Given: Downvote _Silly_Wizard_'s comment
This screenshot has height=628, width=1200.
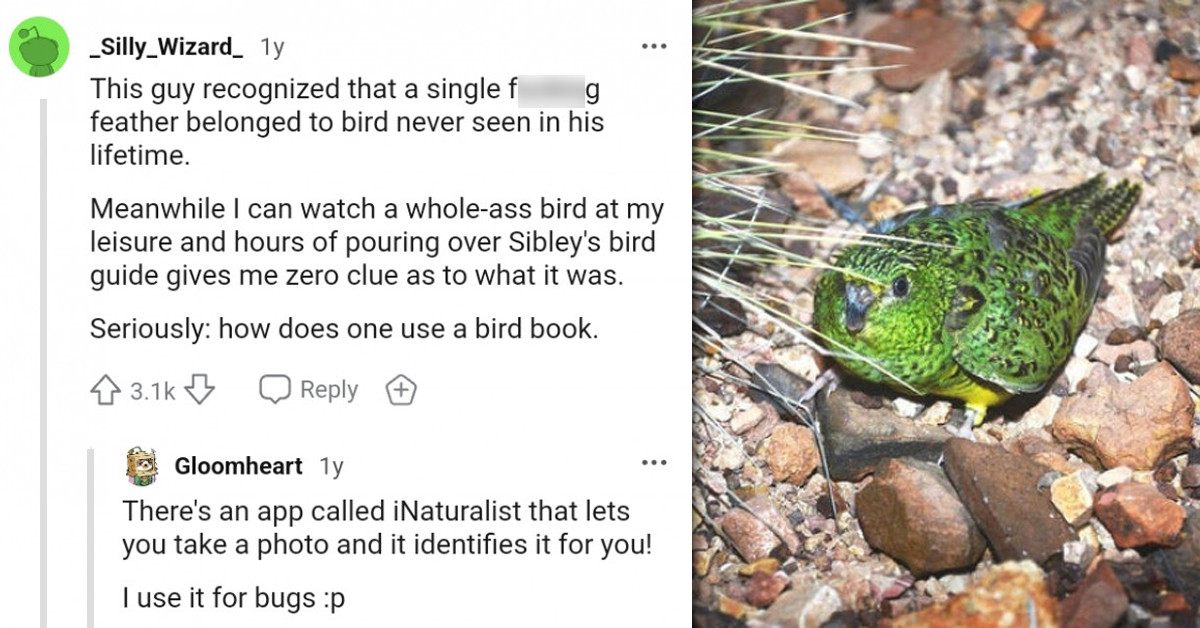Looking at the screenshot, I should tap(198, 390).
